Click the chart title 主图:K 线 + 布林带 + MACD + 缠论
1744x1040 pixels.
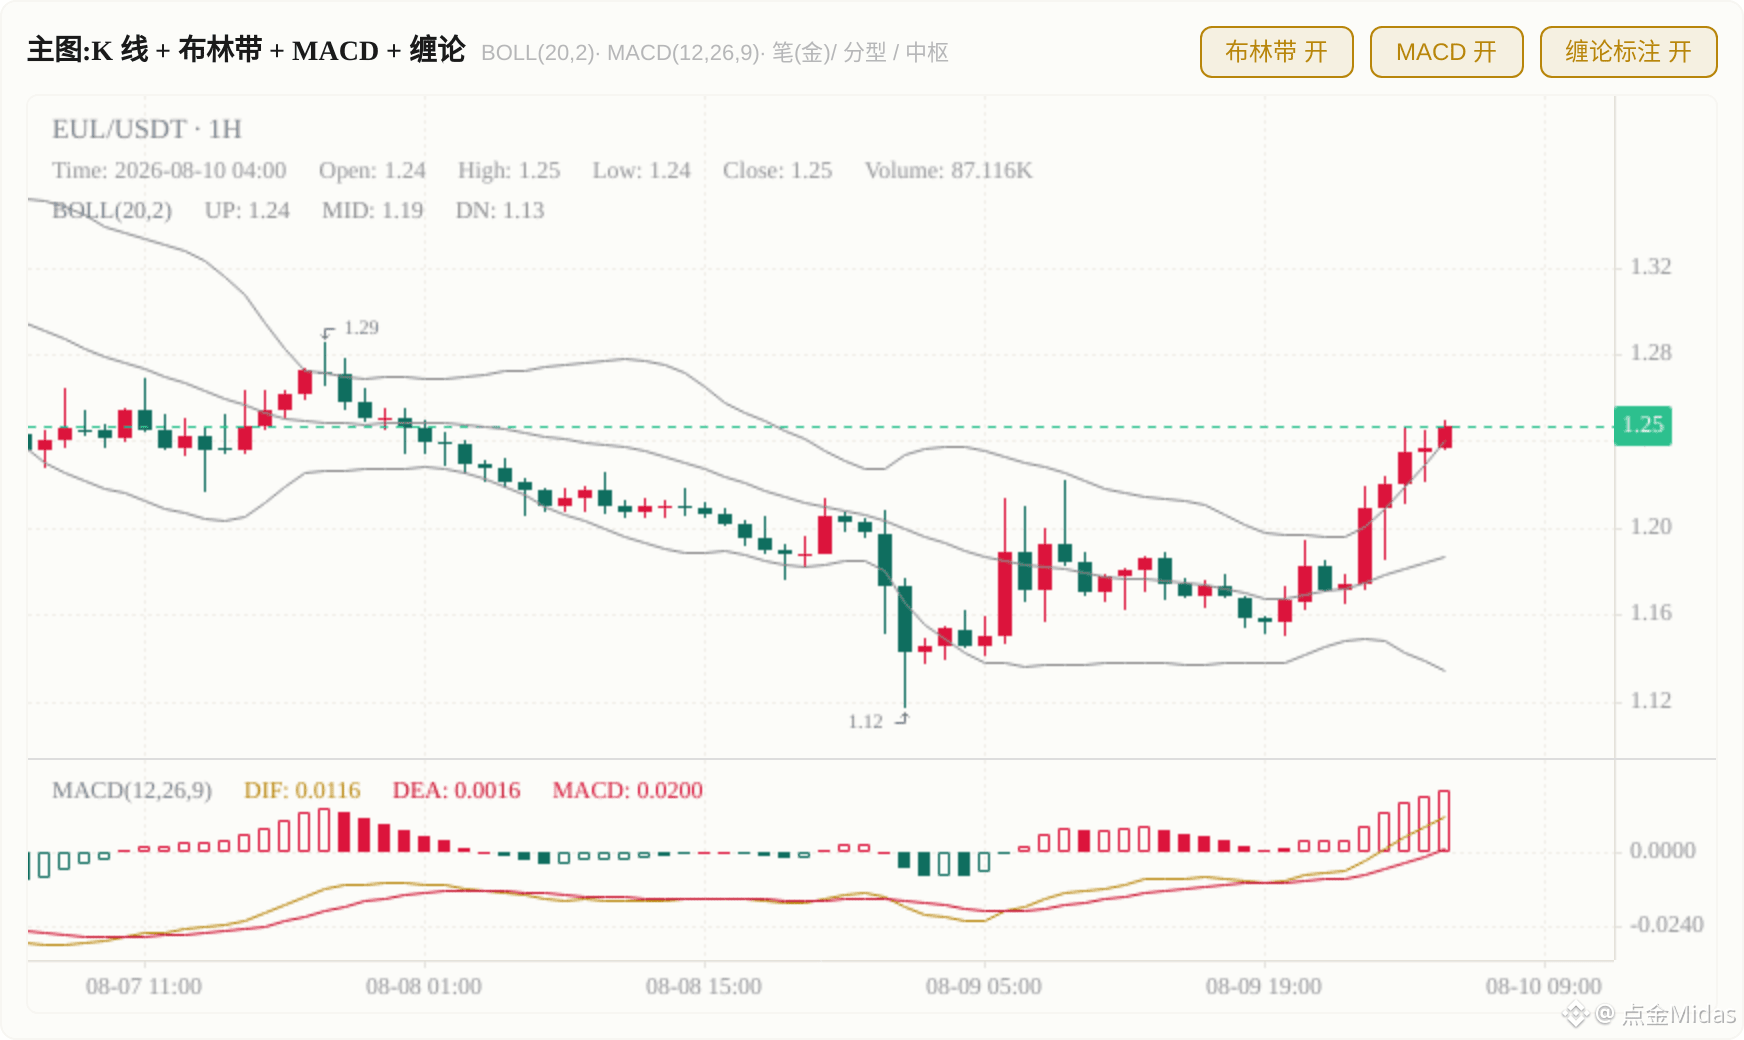pos(246,50)
